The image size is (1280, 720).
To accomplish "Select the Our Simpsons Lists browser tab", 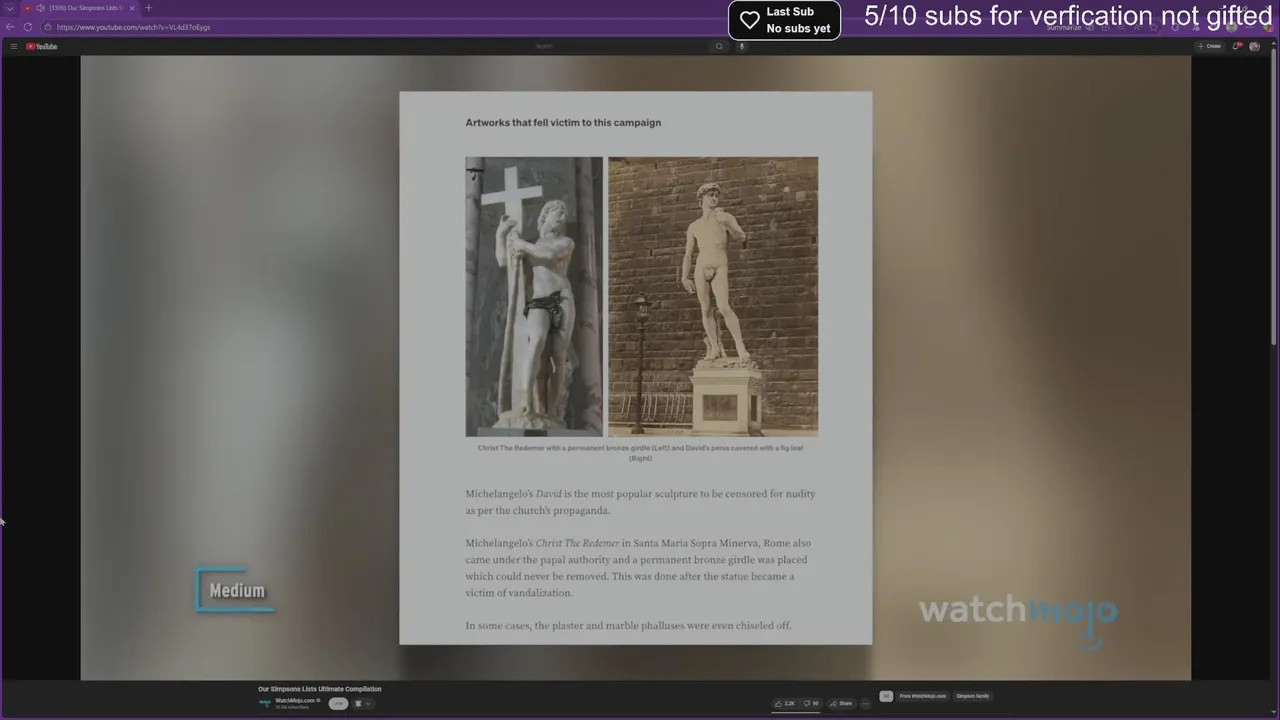I will (x=79, y=8).
